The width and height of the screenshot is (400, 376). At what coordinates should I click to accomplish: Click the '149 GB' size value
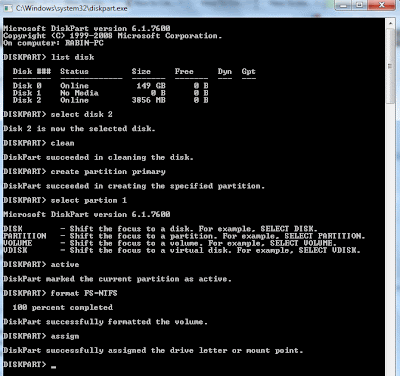(151, 86)
